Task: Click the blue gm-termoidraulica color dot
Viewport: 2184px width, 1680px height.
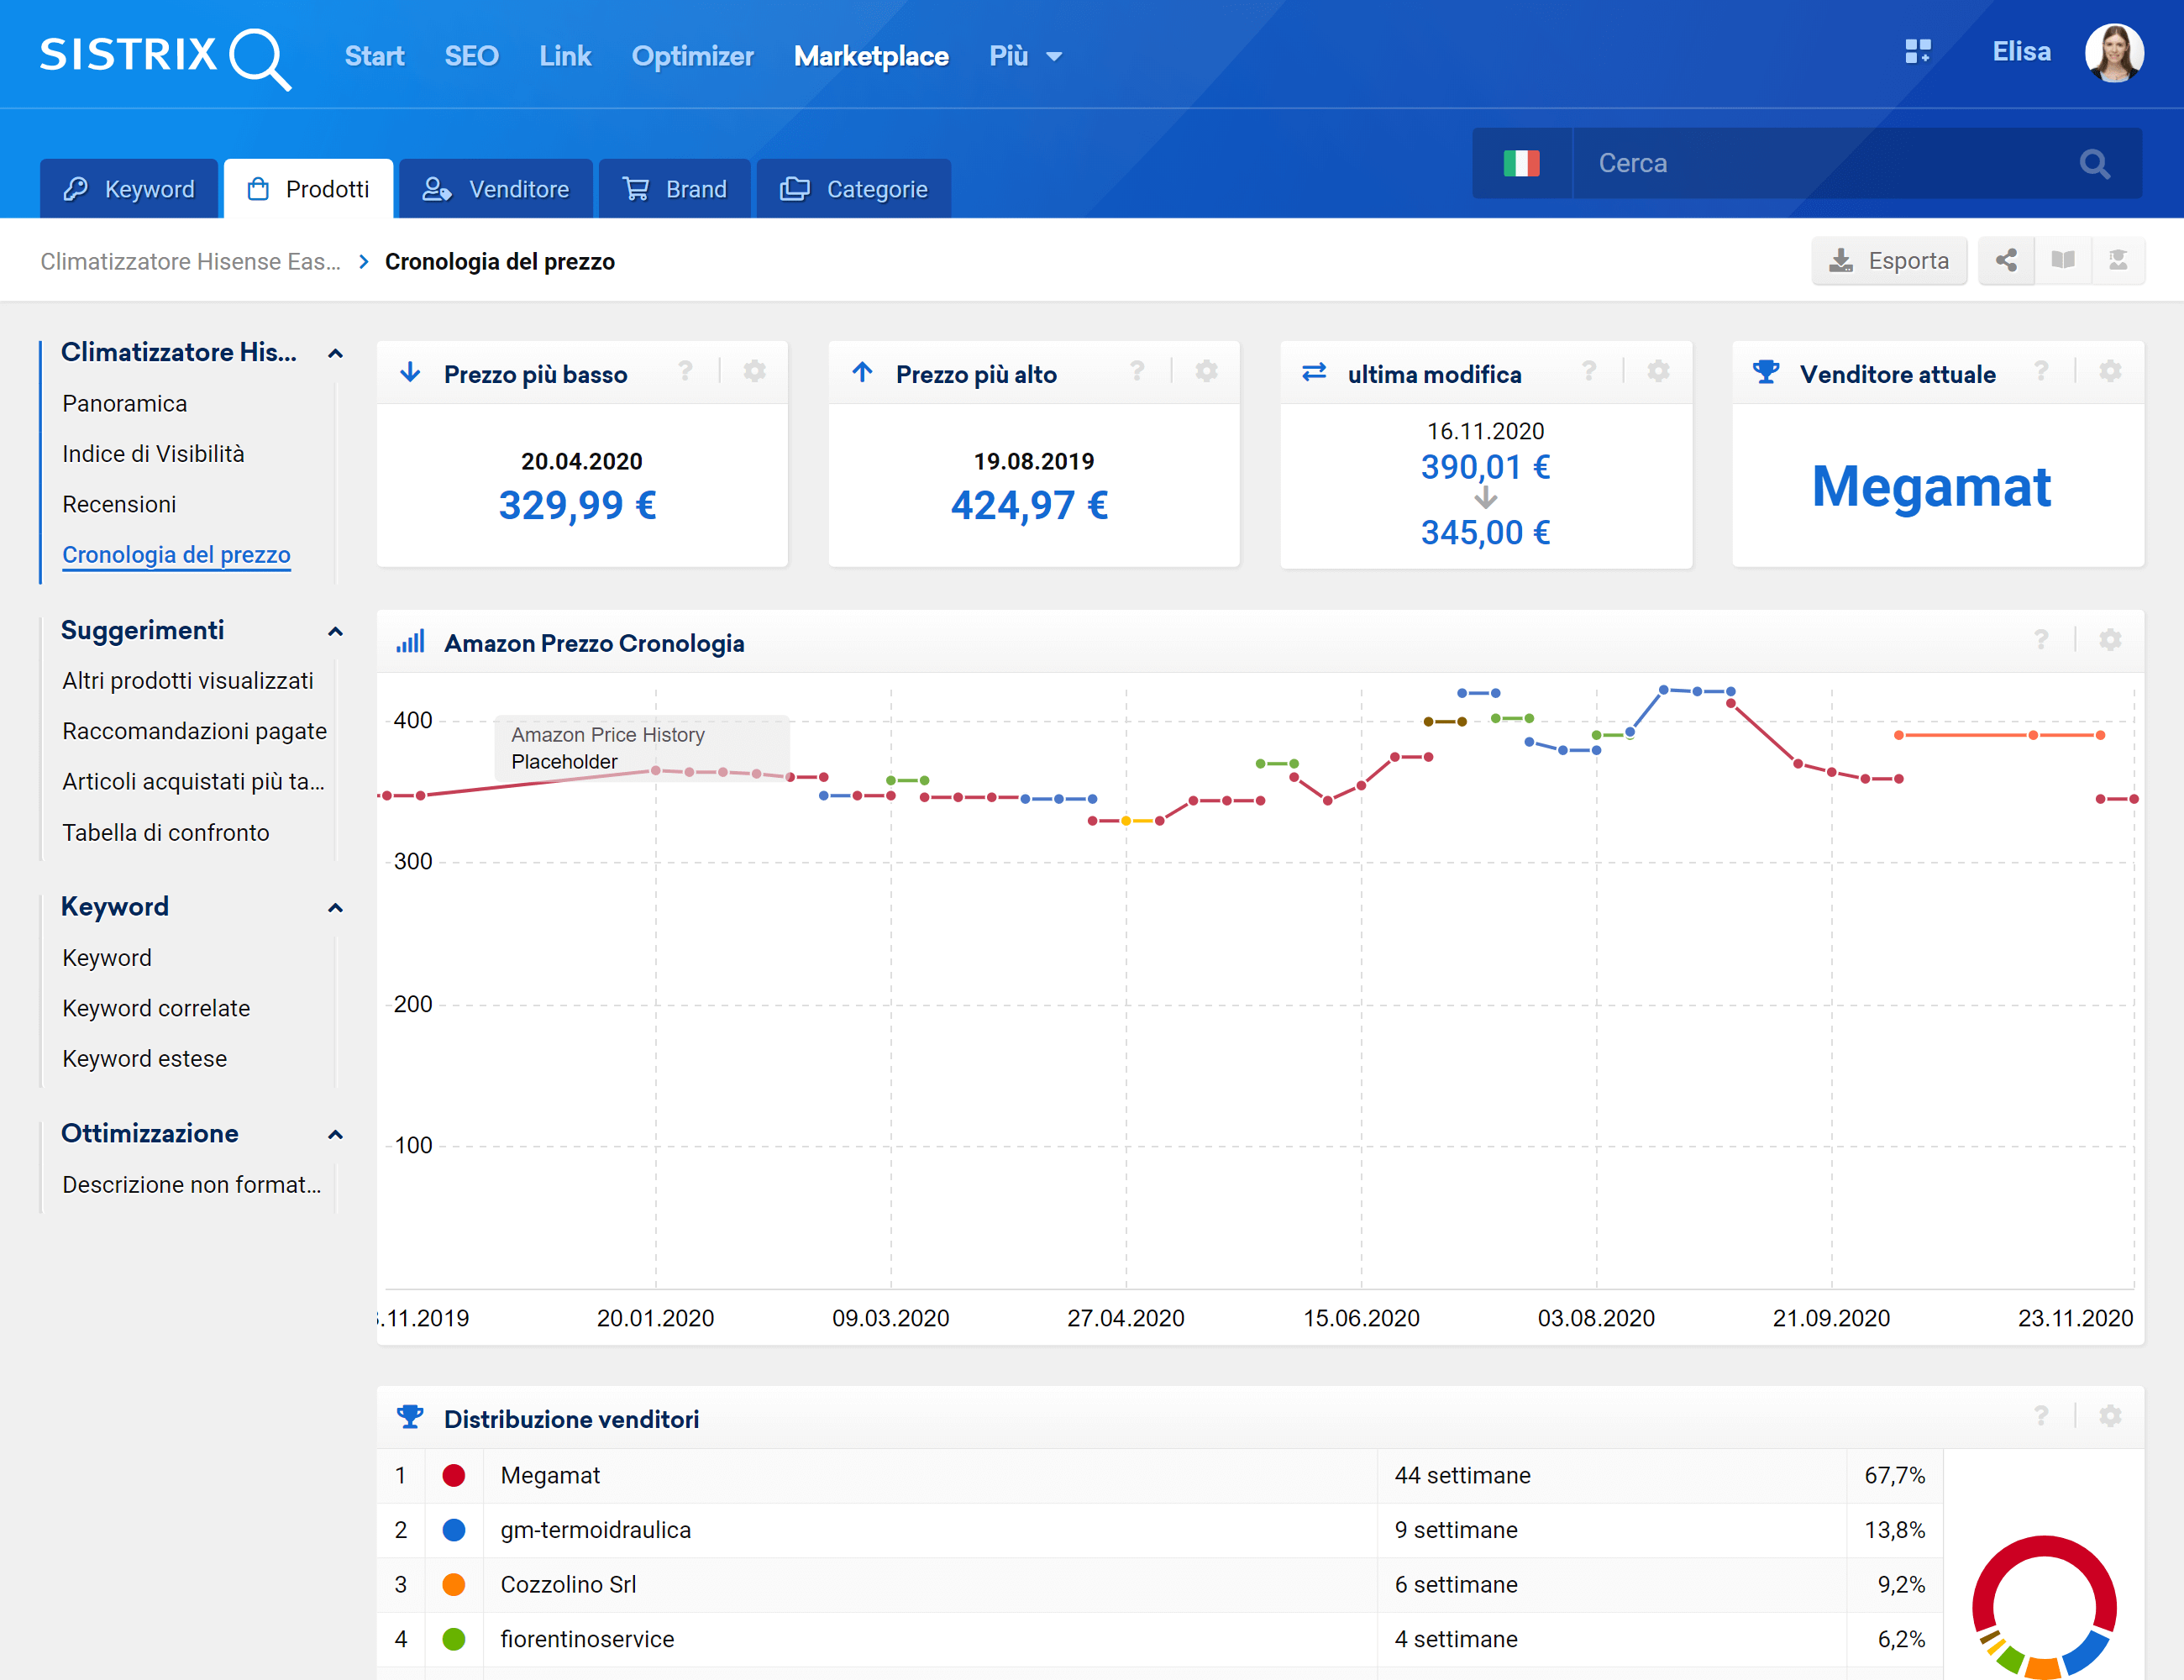Action: [x=454, y=1530]
